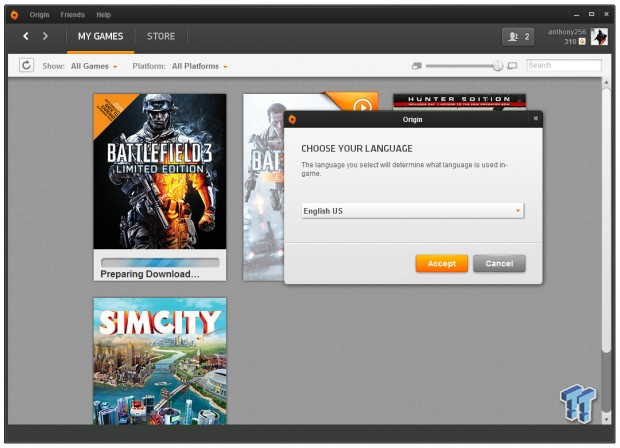The width and height of the screenshot is (620, 448).
Task: Minimize the Origin window
Action: (577, 15)
